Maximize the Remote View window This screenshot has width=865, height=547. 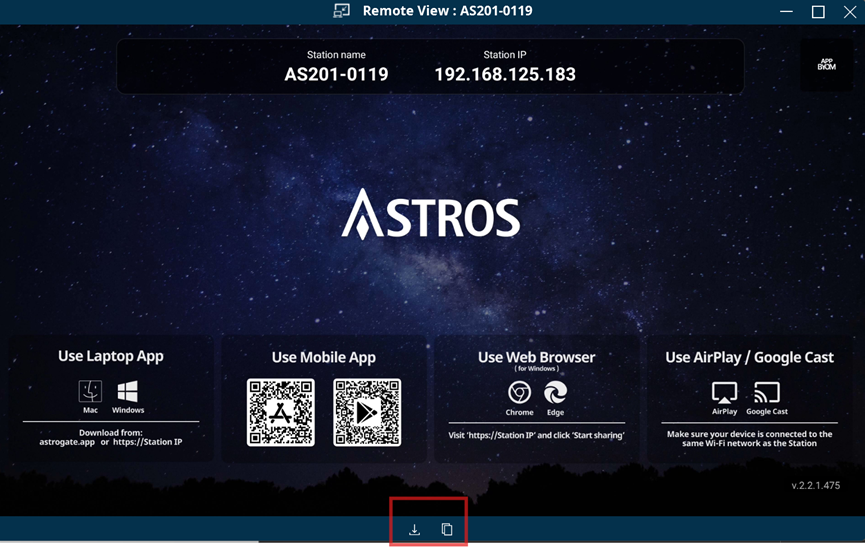coord(818,12)
